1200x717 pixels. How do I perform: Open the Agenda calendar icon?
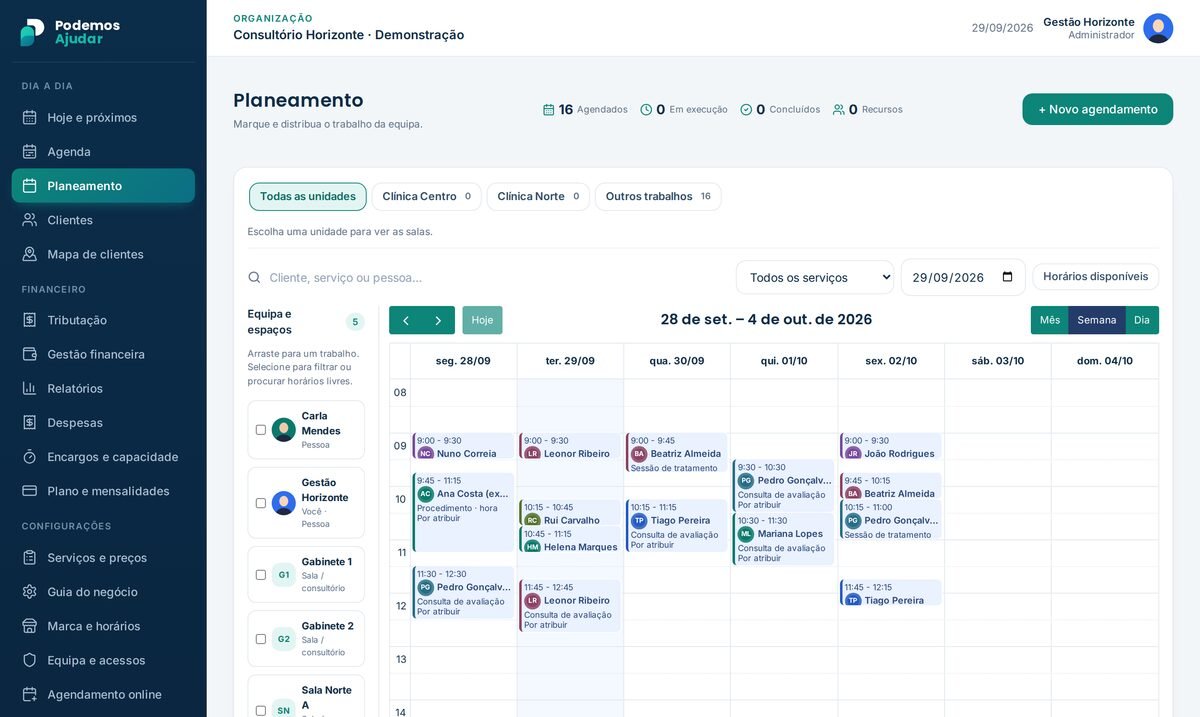tap(30, 151)
